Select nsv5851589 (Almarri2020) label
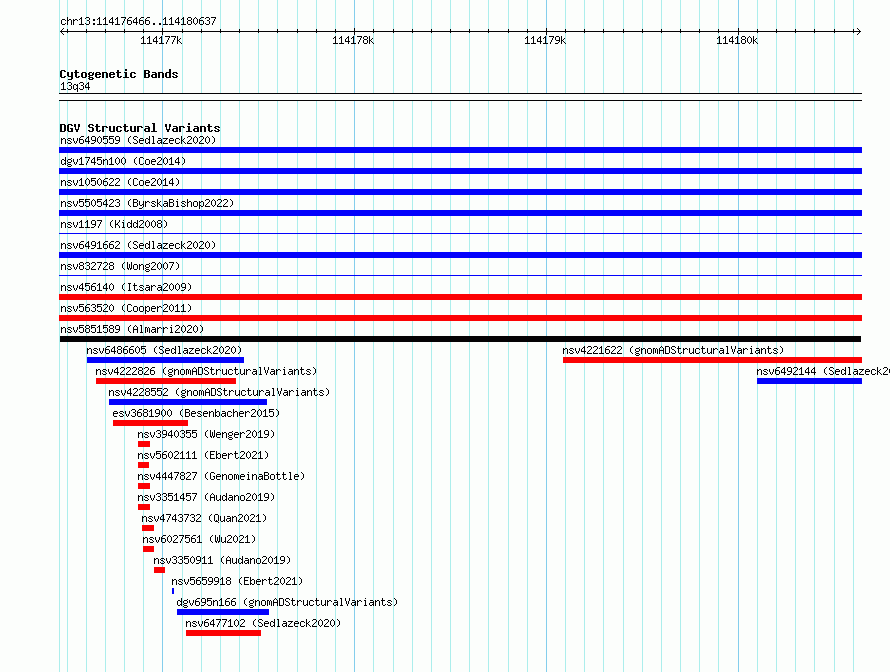Image resolution: width=890 pixels, height=672 pixels. pos(132,329)
